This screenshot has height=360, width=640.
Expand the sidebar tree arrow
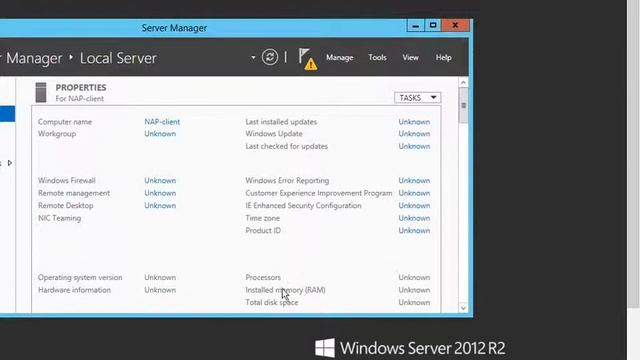click(10, 163)
